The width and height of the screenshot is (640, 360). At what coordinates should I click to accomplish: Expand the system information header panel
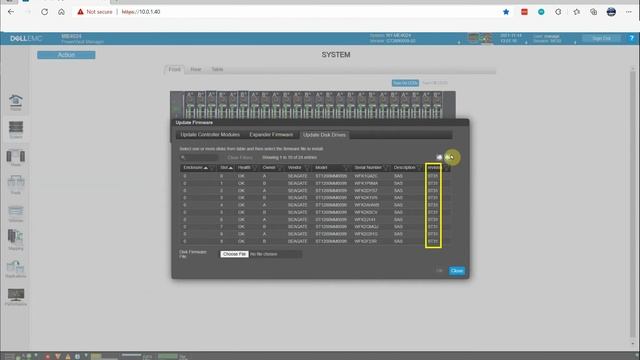coord(459,42)
